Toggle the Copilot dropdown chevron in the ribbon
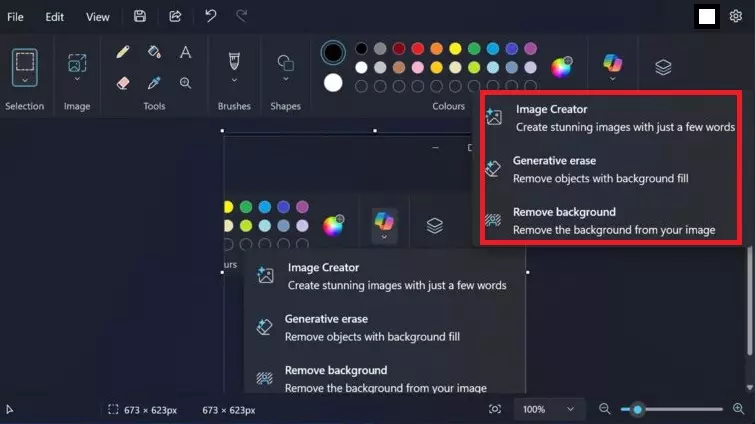 point(612,79)
